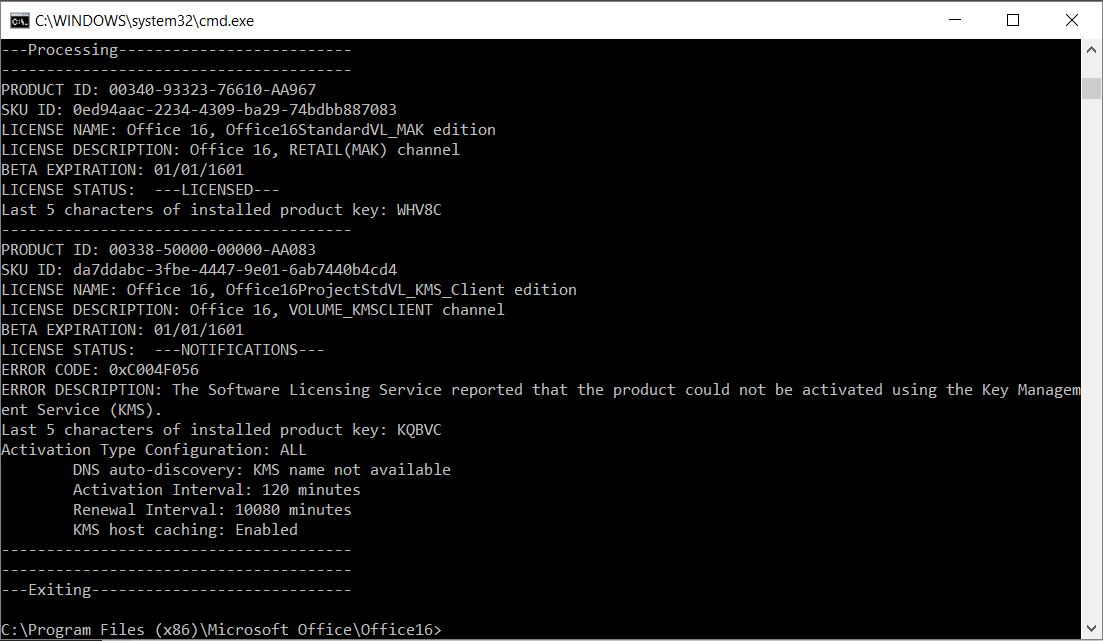Click the scrollbar up arrow

(x=1092, y=50)
